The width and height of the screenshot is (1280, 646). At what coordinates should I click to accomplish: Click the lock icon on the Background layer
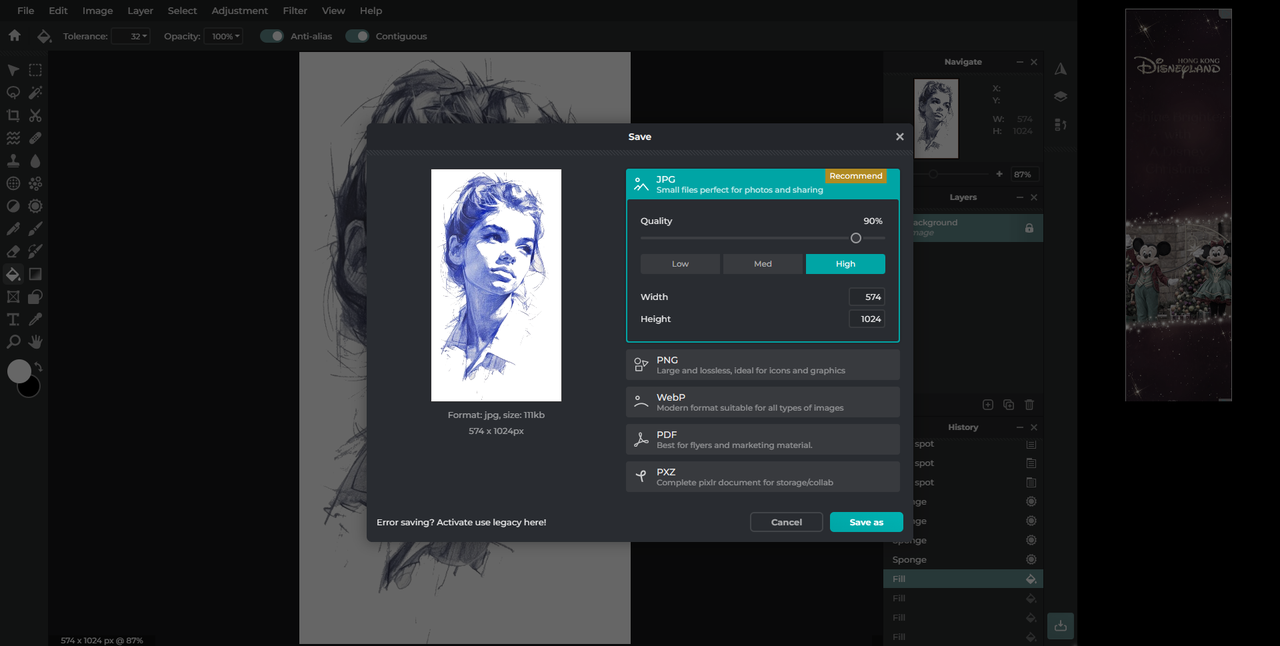(1029, 228)
